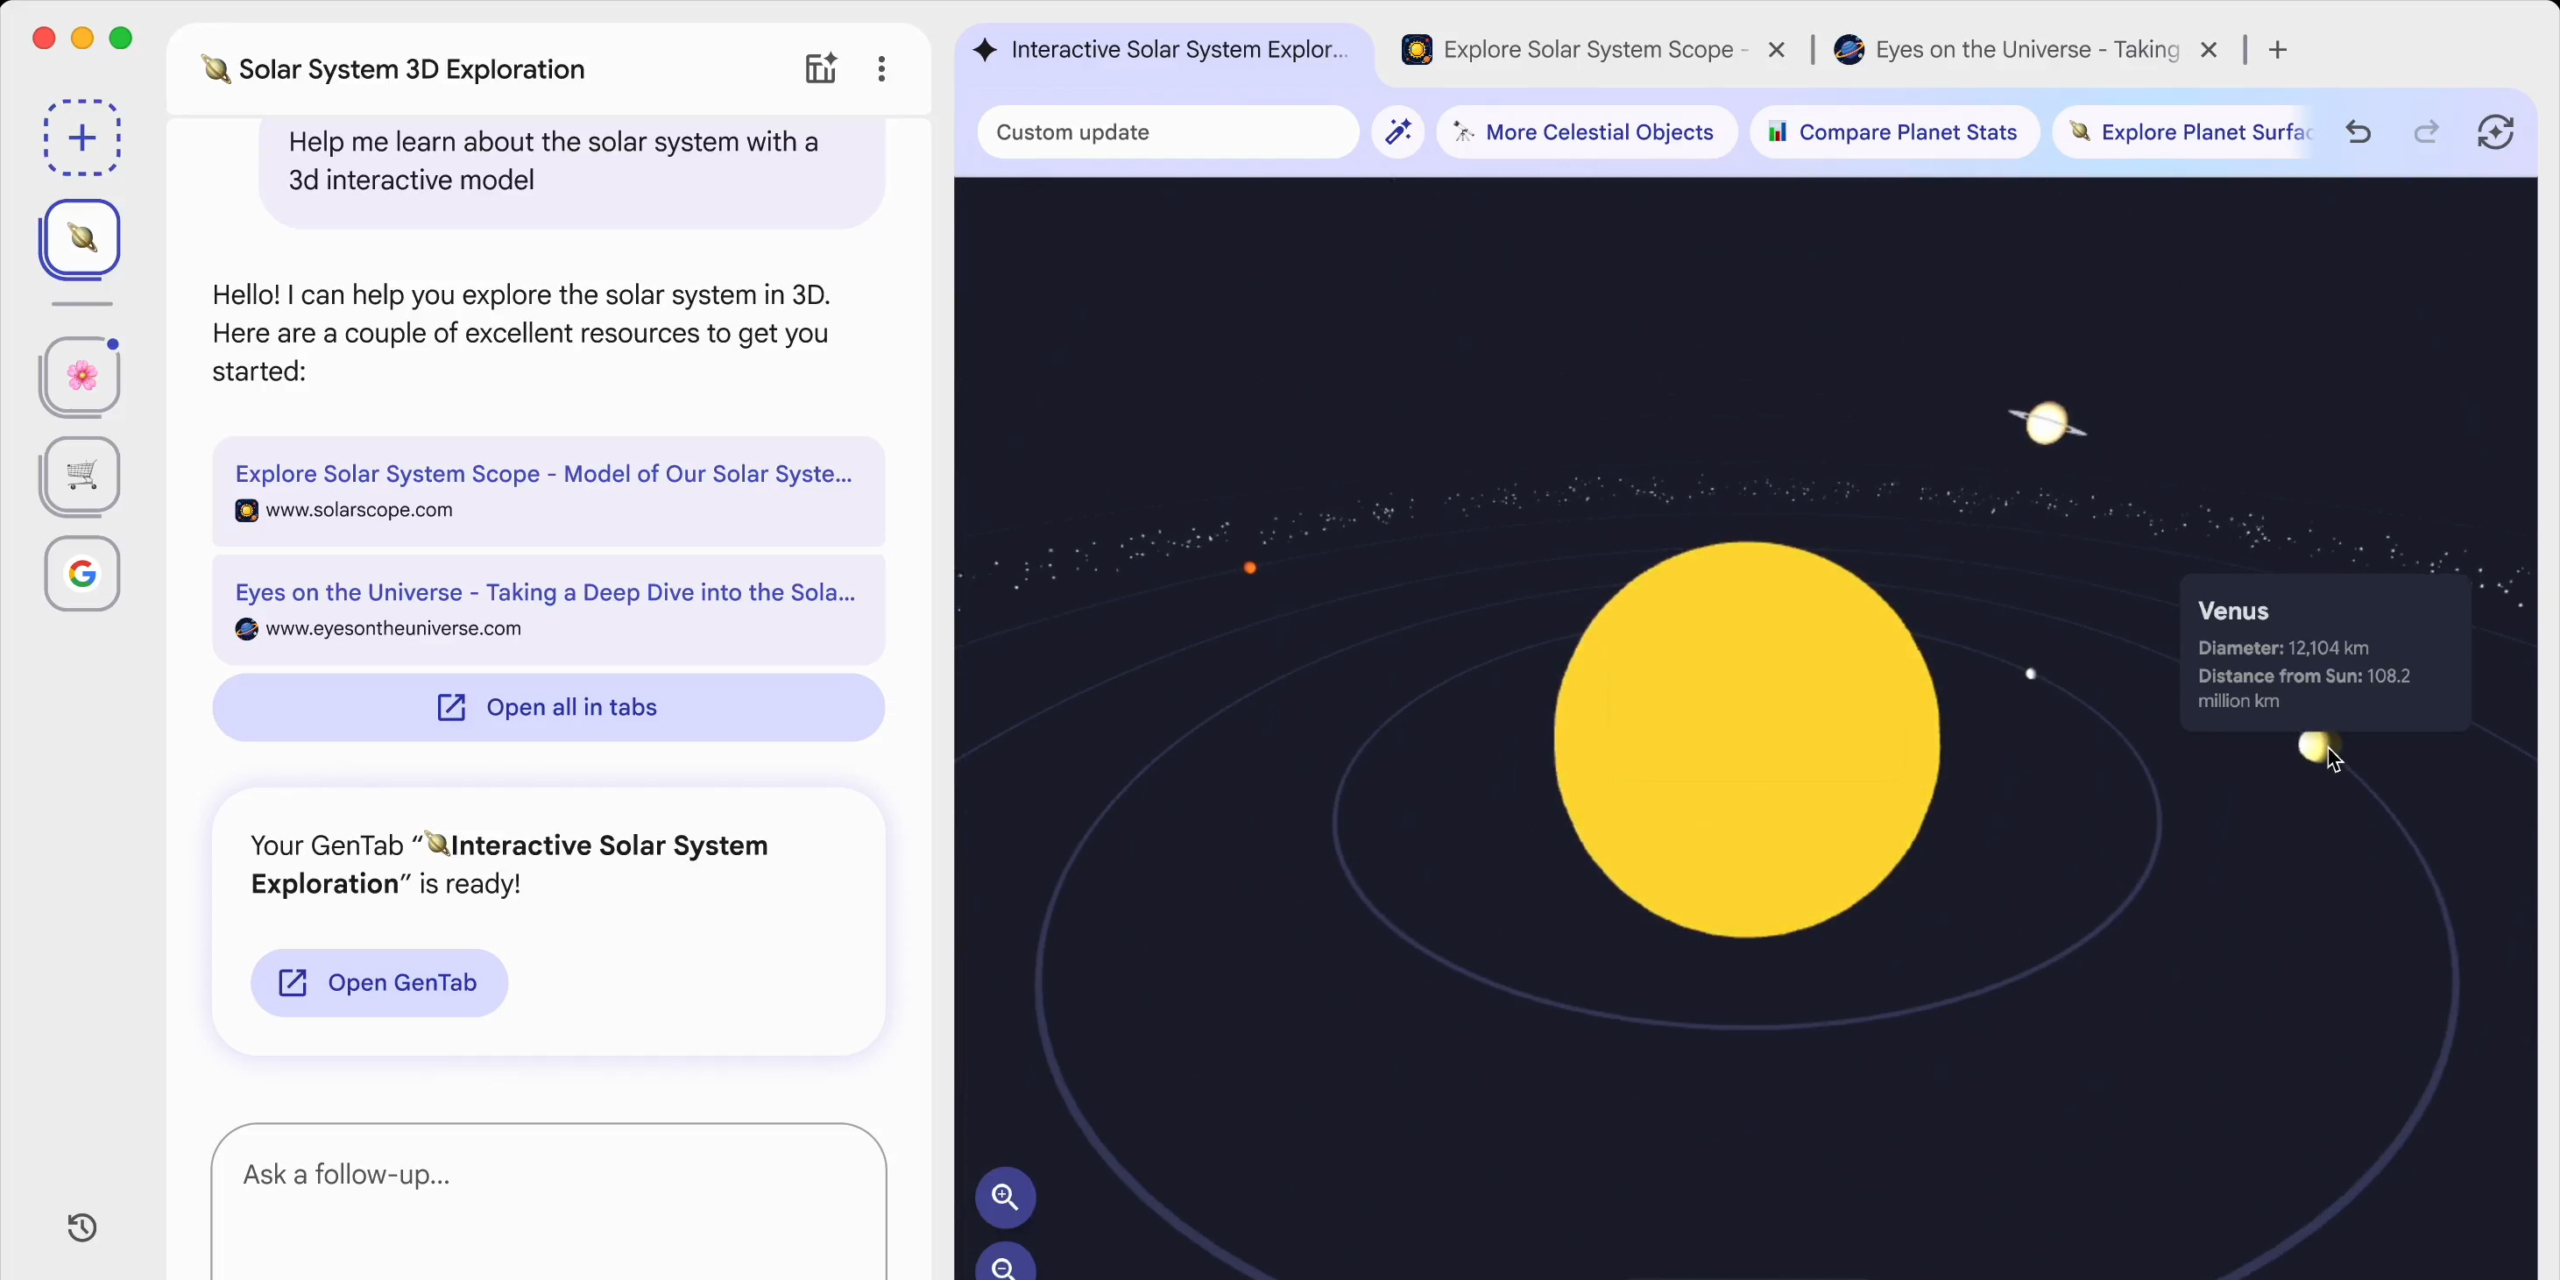2560x1280 pixels.
Task: Click Compare Planet Stats suggestion
Action: (1894, 132)
